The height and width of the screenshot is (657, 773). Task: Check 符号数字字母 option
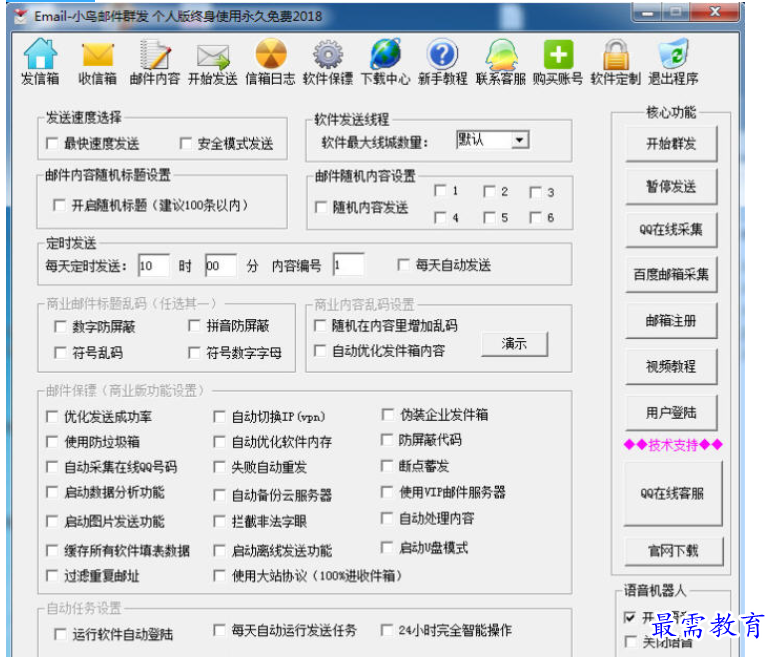(x=194, y=352)
